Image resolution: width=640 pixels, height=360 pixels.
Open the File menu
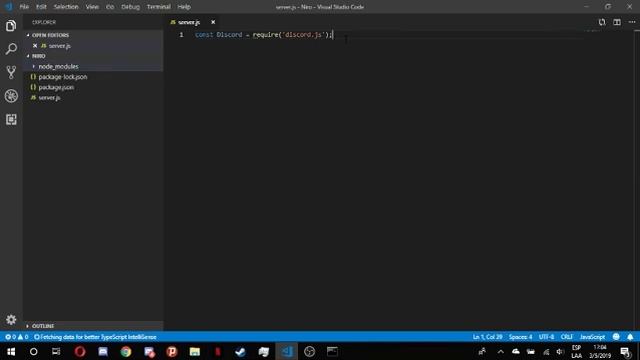point(24,7)
